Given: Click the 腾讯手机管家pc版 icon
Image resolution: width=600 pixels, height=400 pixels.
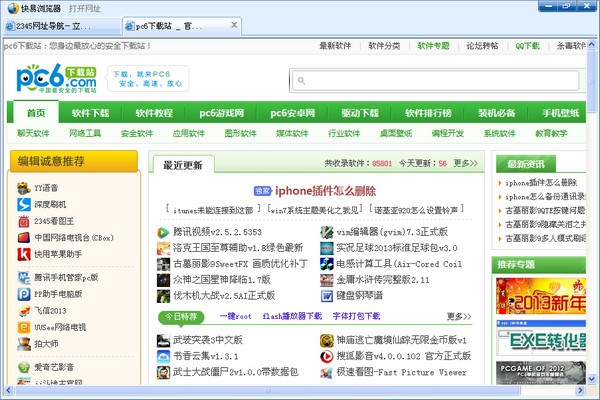Looking at the screenshot, I should coord(24,278).
